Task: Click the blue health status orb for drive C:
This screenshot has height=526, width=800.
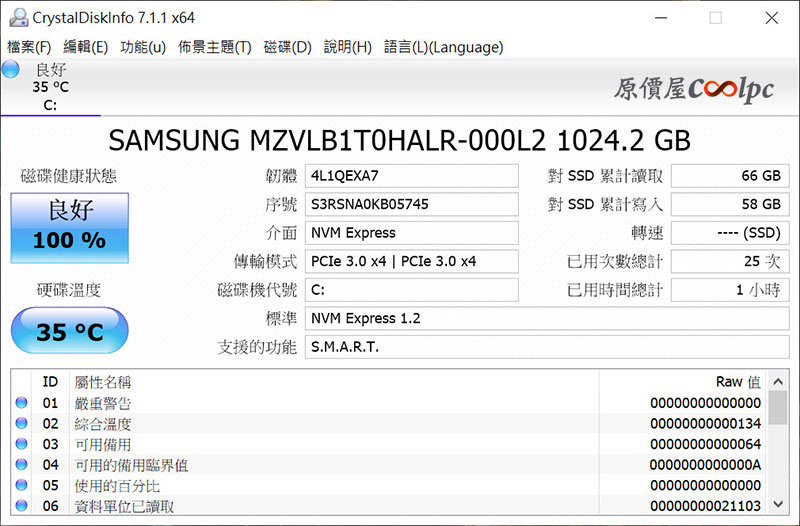Action: click(x=10, y=69)
